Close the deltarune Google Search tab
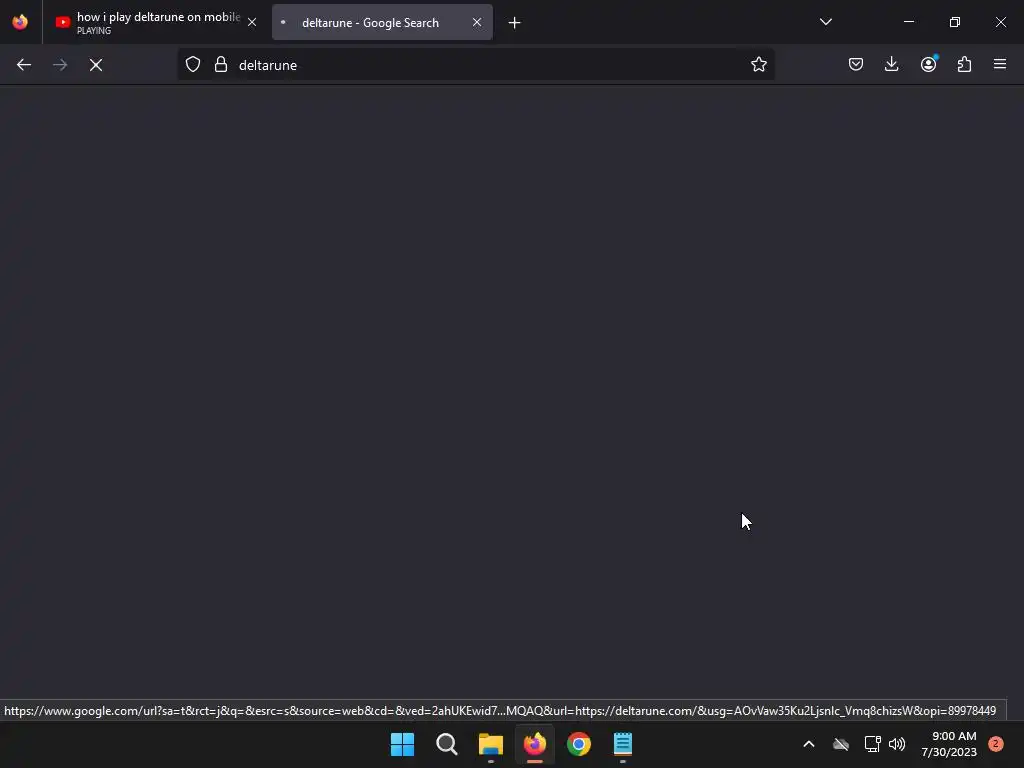 (x=477, y=22)
